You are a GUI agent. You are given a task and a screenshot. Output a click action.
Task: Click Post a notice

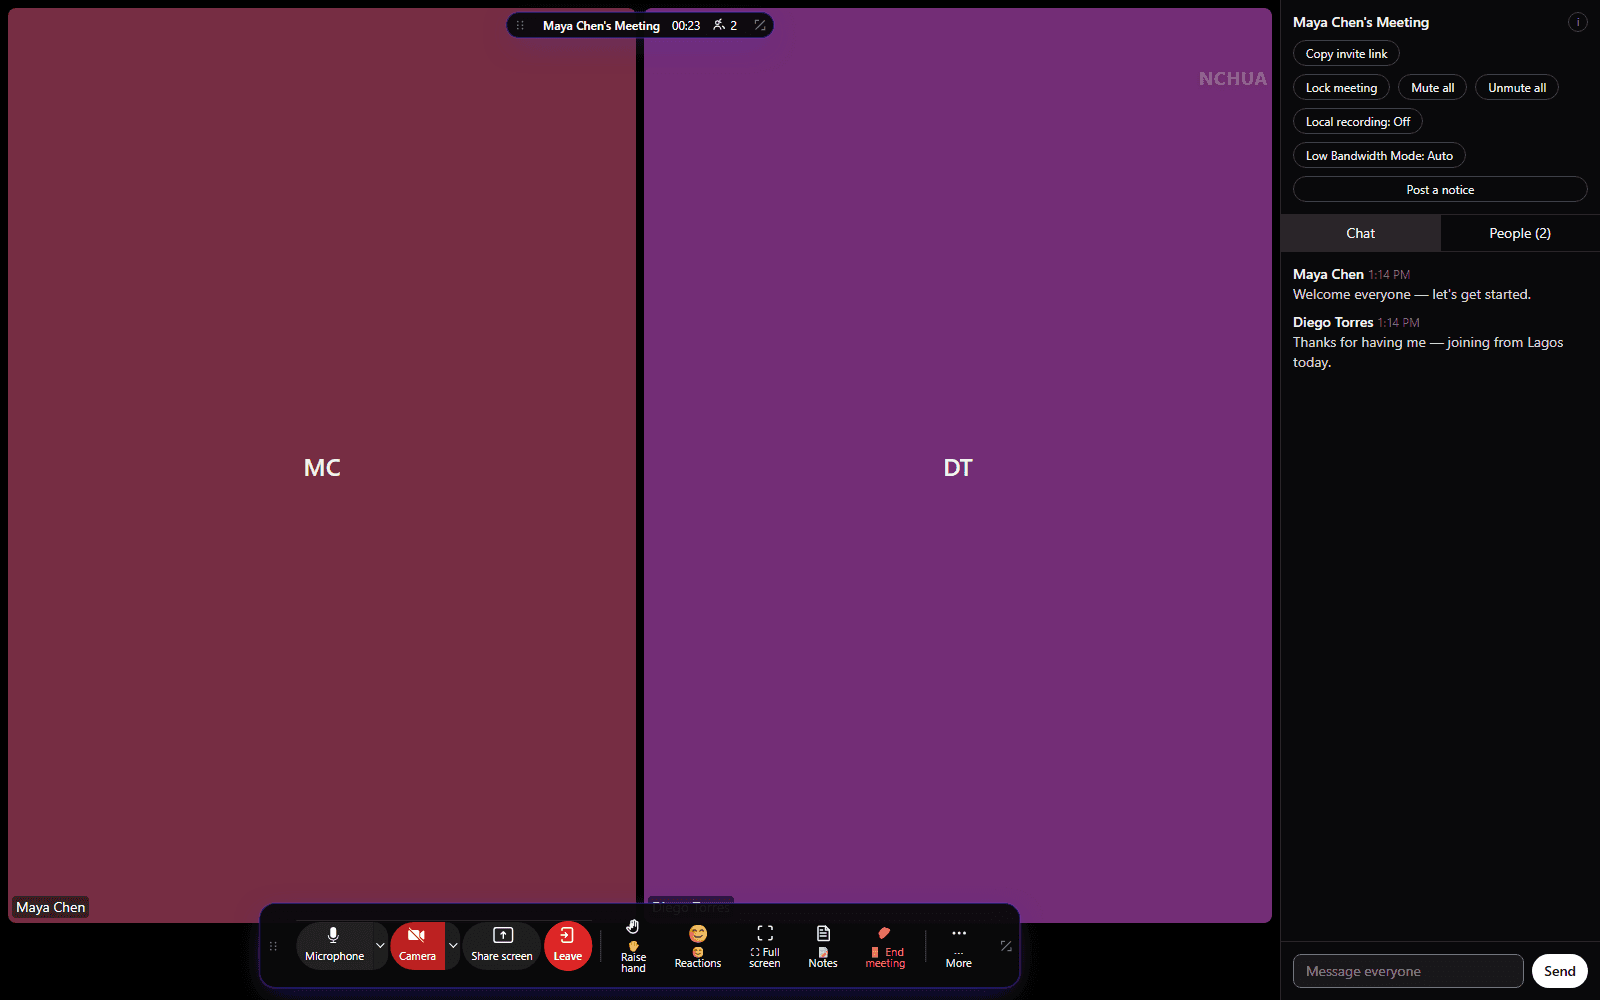point(1440,190)
